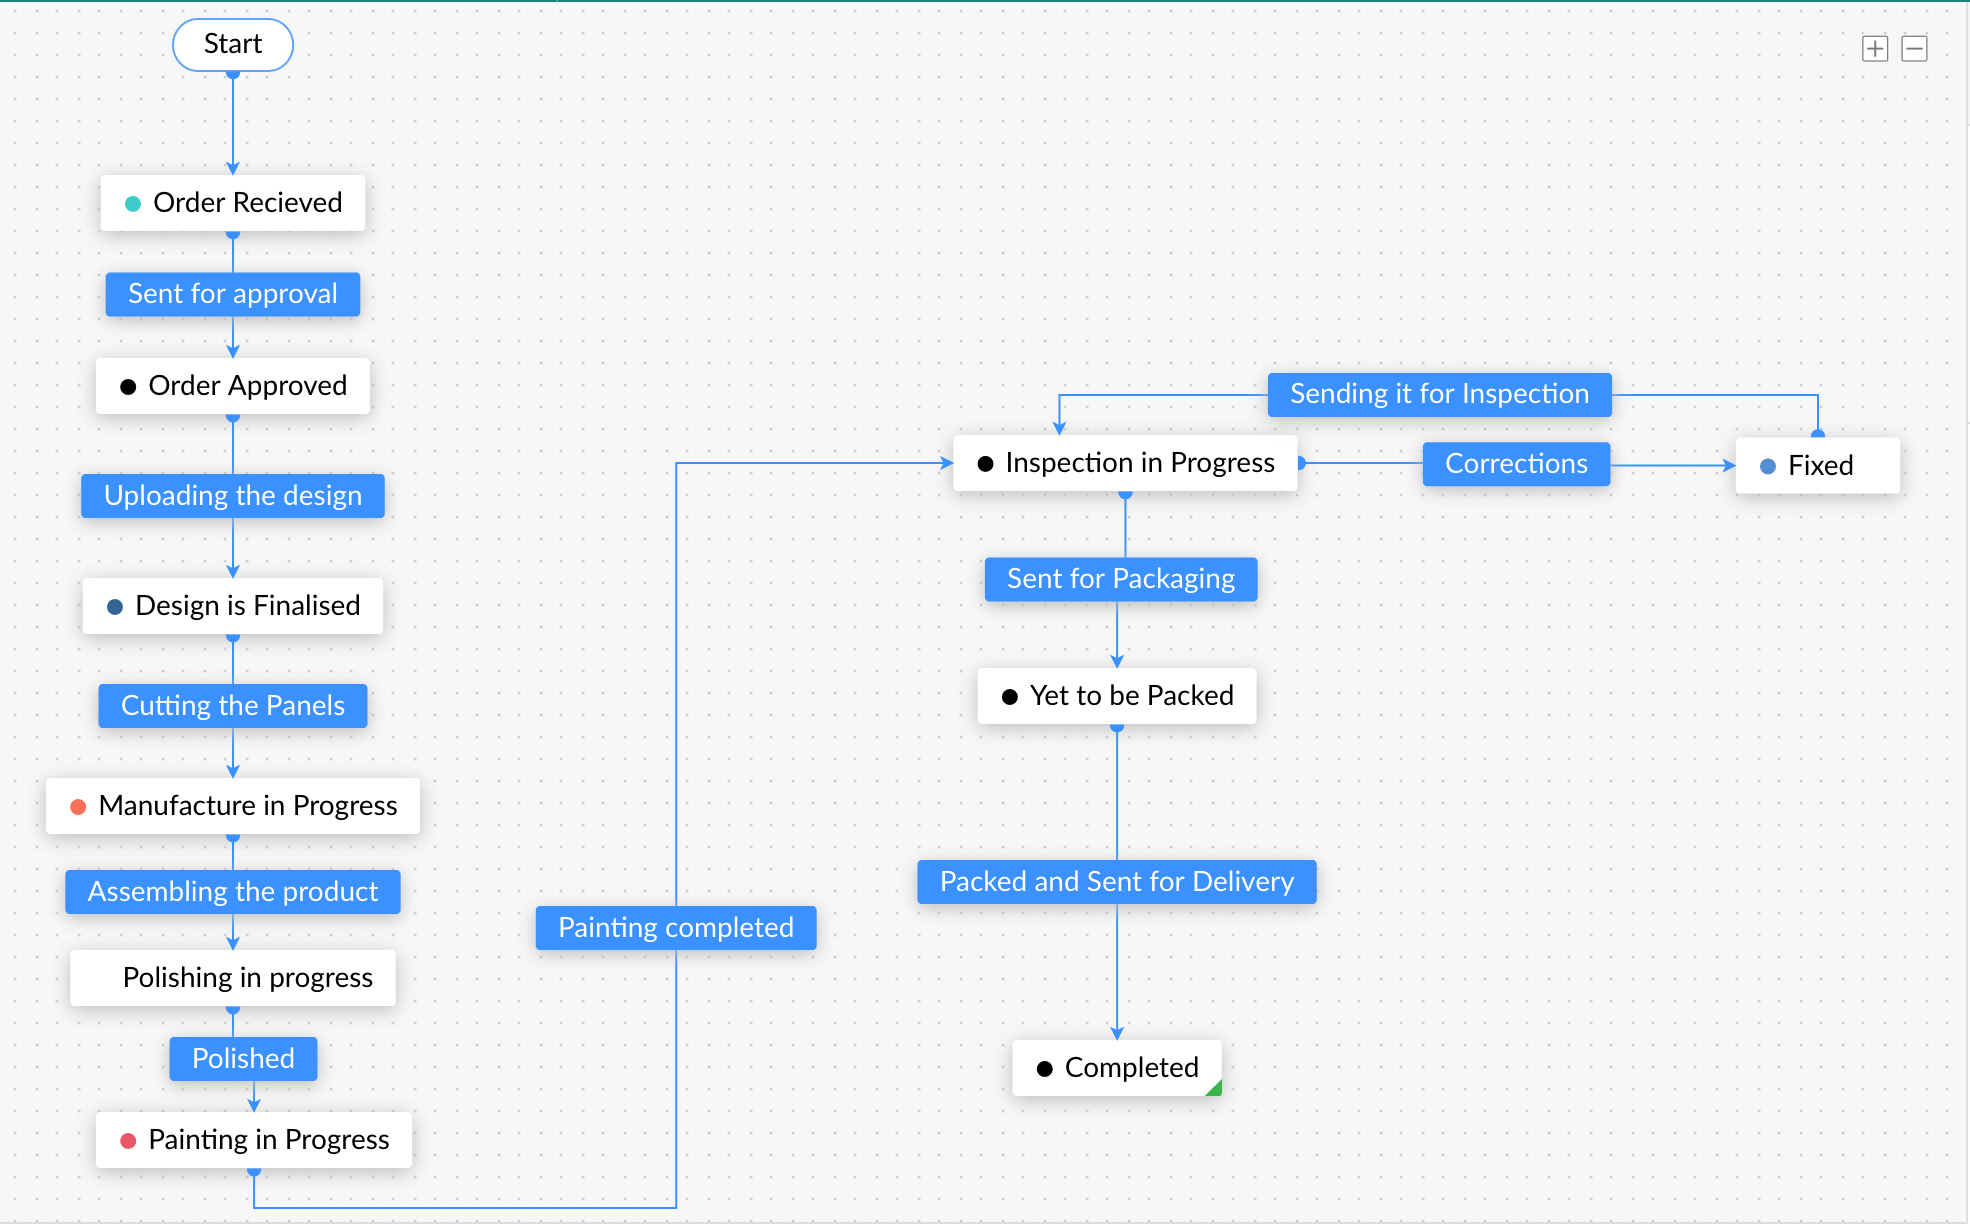The width and height of the screenshot is (1970, 1224).
Task: Select the Order Recieved state
Action: coord(233,203)
